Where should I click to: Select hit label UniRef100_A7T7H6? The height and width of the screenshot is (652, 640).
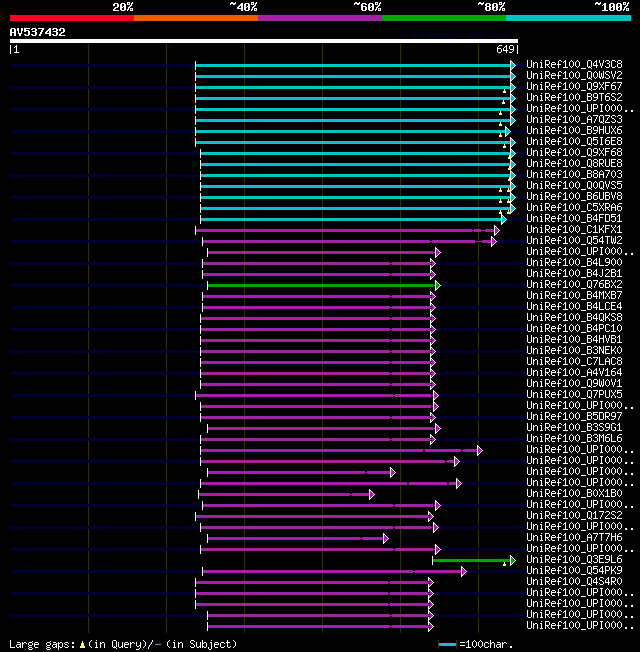pyautogui.click(x=574, y=538)
